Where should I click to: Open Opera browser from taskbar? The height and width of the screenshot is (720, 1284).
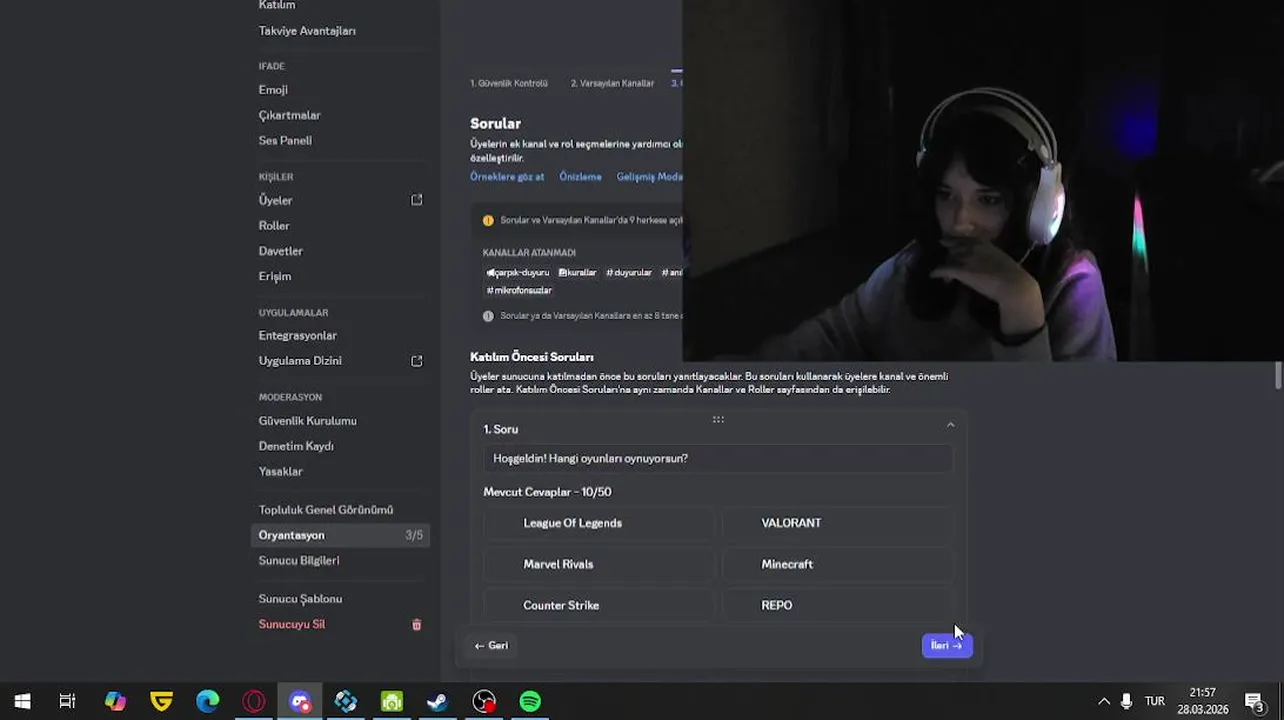click(x=254, y=702)
